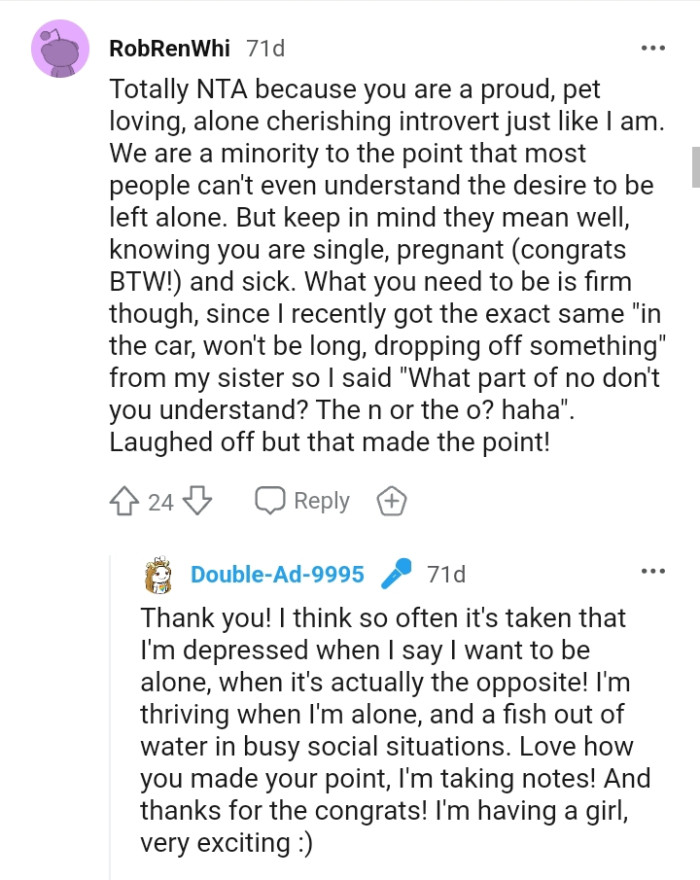Open three-dot menu on Double-Ad-9995's reply
This screenshot has height=880, width=700.
(653, 571)
